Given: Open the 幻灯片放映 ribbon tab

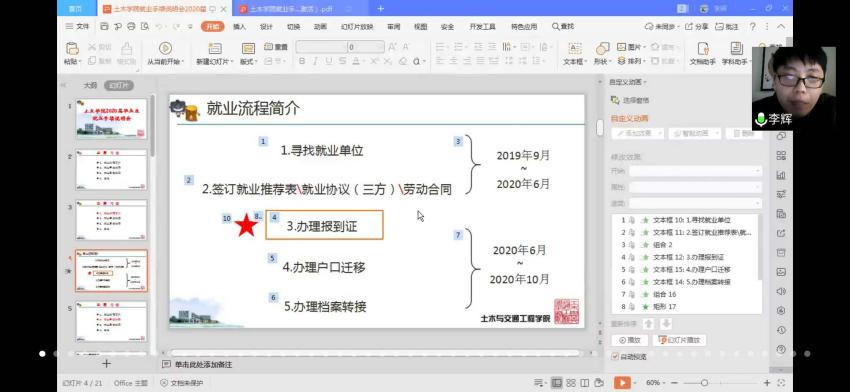Looking at the screenshot, I should (x=357, y=27).
